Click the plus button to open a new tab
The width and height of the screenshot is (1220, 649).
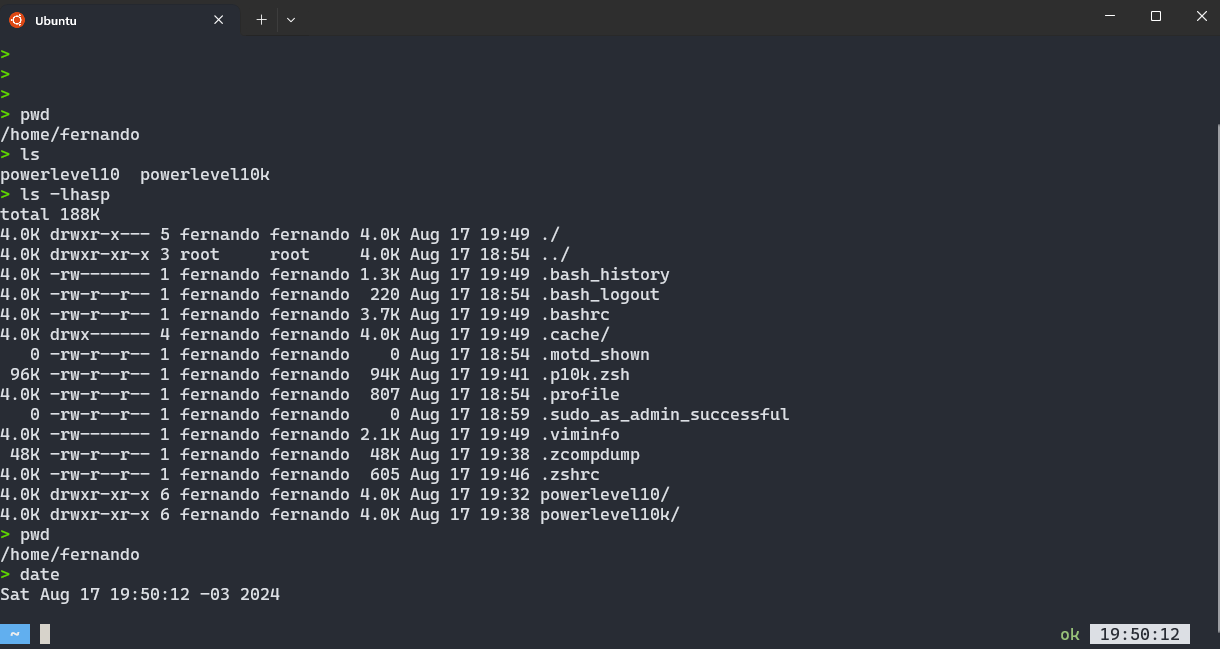(260, 19)
